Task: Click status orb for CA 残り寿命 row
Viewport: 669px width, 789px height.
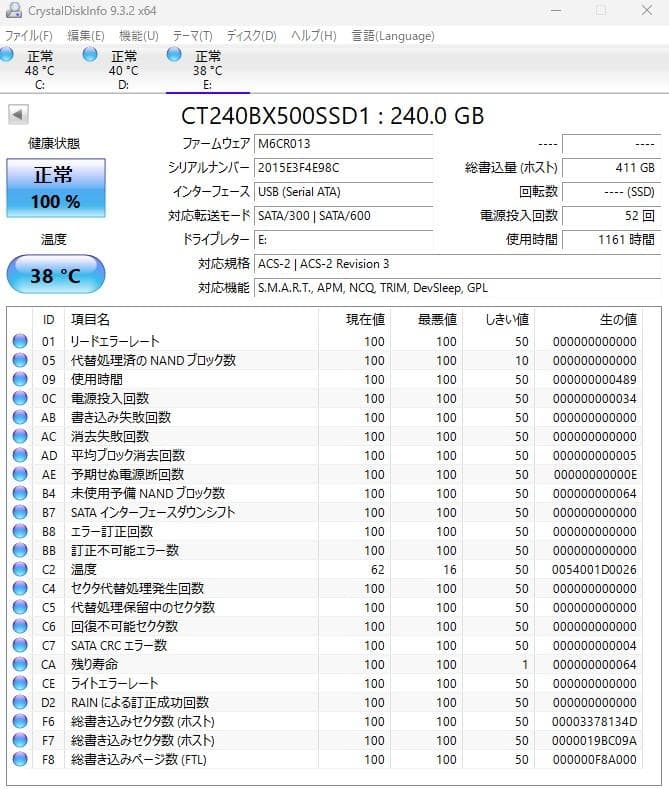Action: (x=20, y=664)
